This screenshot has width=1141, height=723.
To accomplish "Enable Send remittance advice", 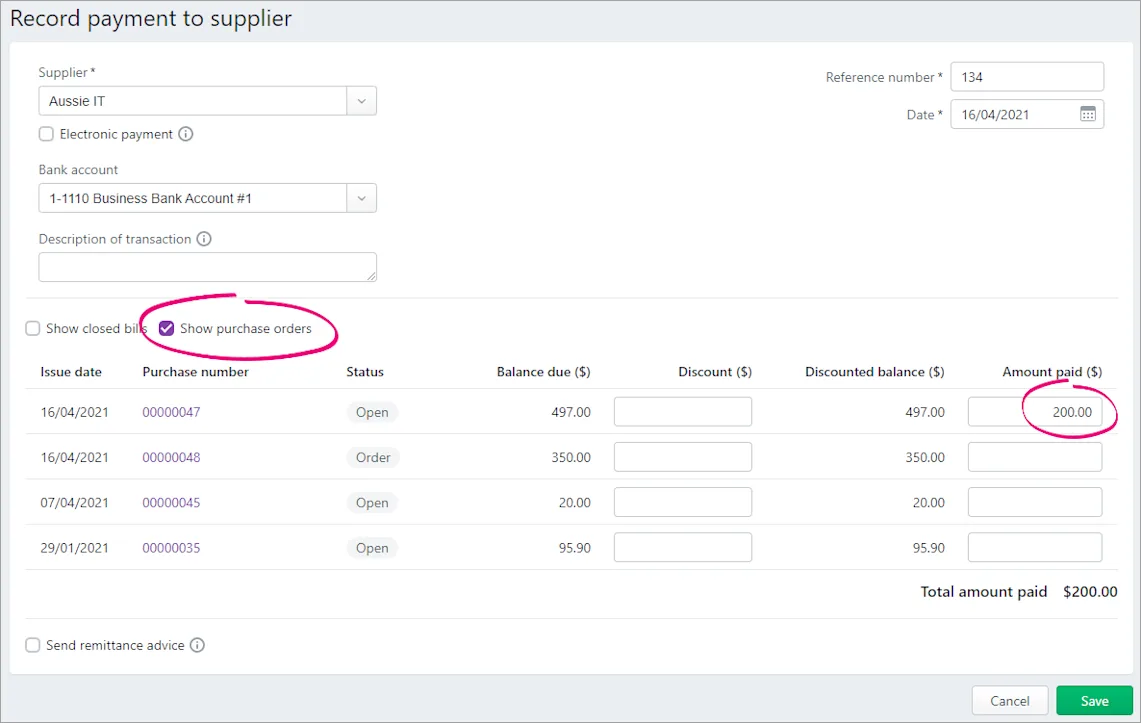I will point(32,645).
